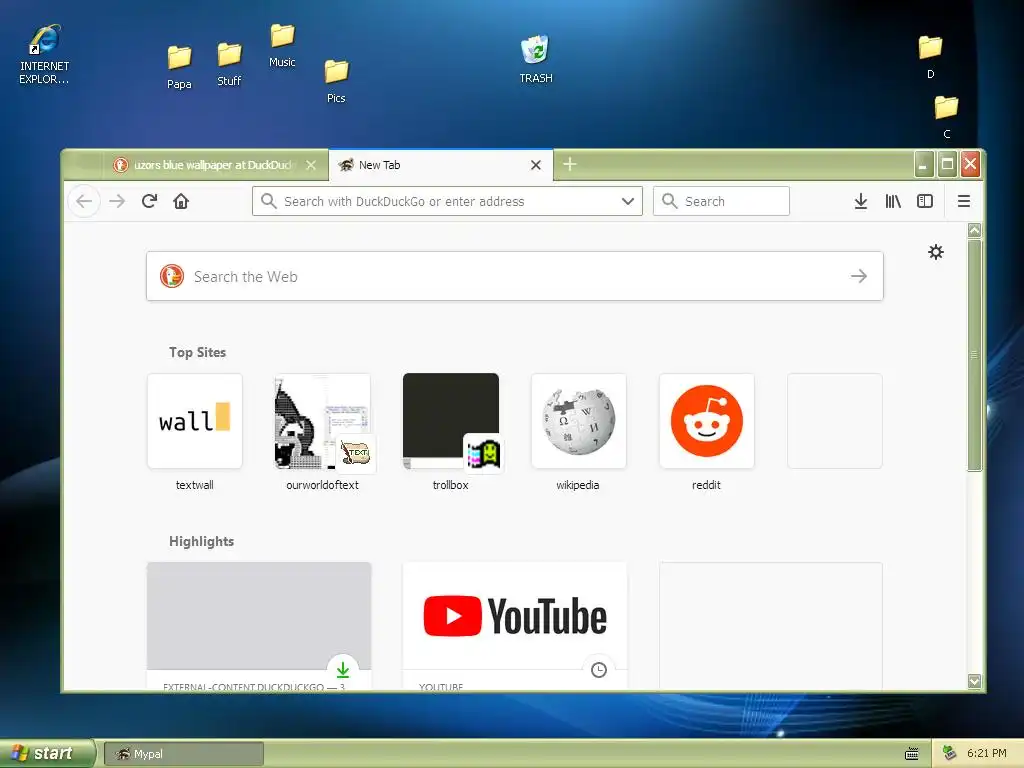Click the network tray icon near clock
Viewport: 1024px width, 768px height.
coord(950,753)
